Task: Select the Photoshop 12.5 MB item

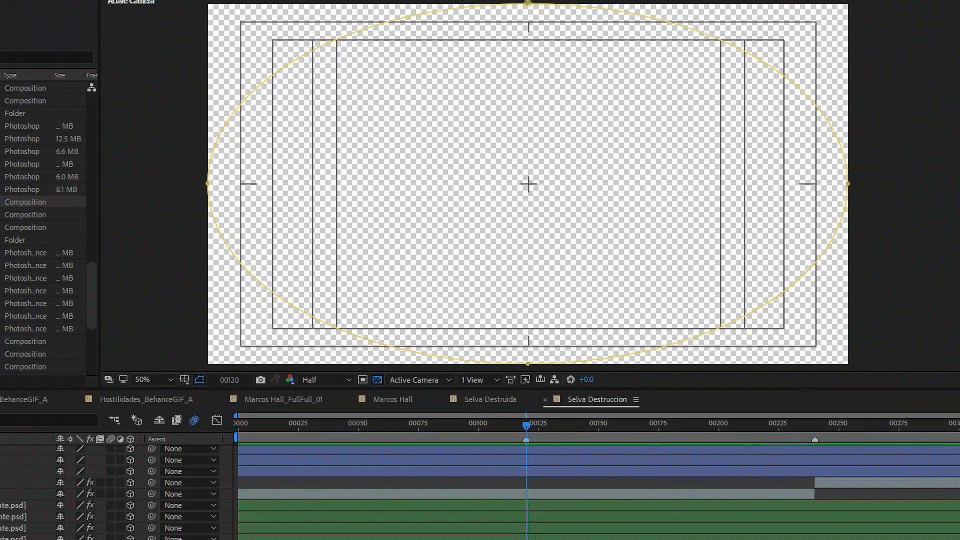Action: [43, 139]
